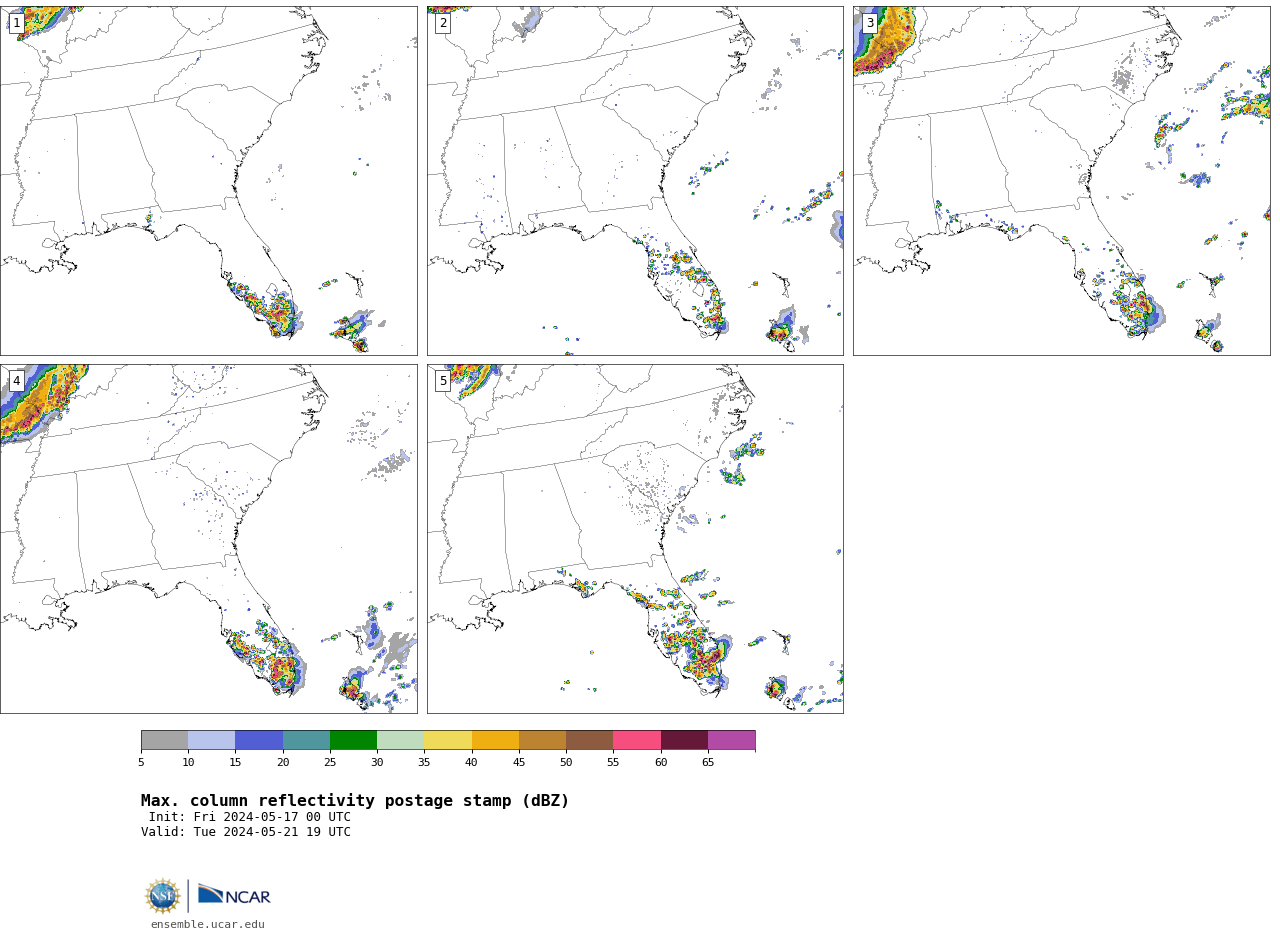The width and height of the screenshot is (1280, 936).
Task: Click the purple 65+ dBZ swatch
Action: click(x=732, y=740)
